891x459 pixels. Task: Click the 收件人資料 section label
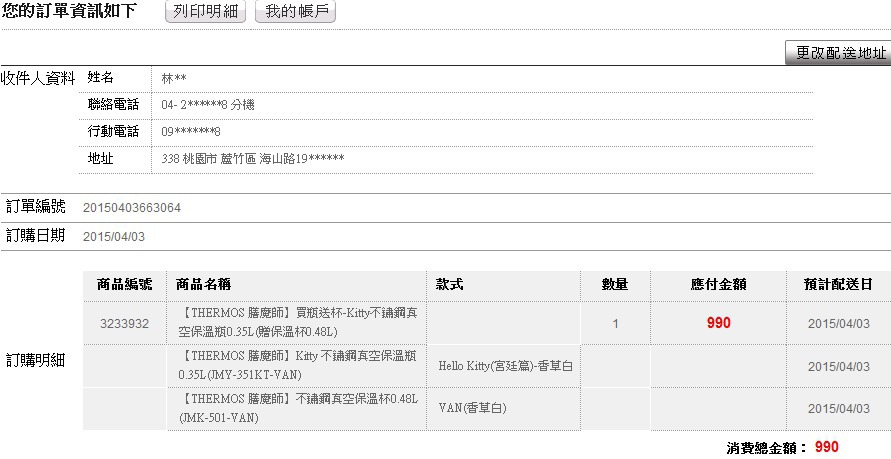[38, 79]
